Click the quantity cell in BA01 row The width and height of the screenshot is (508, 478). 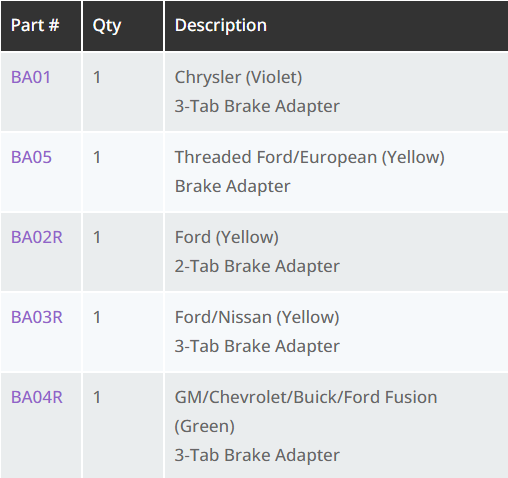coord(123,92)
